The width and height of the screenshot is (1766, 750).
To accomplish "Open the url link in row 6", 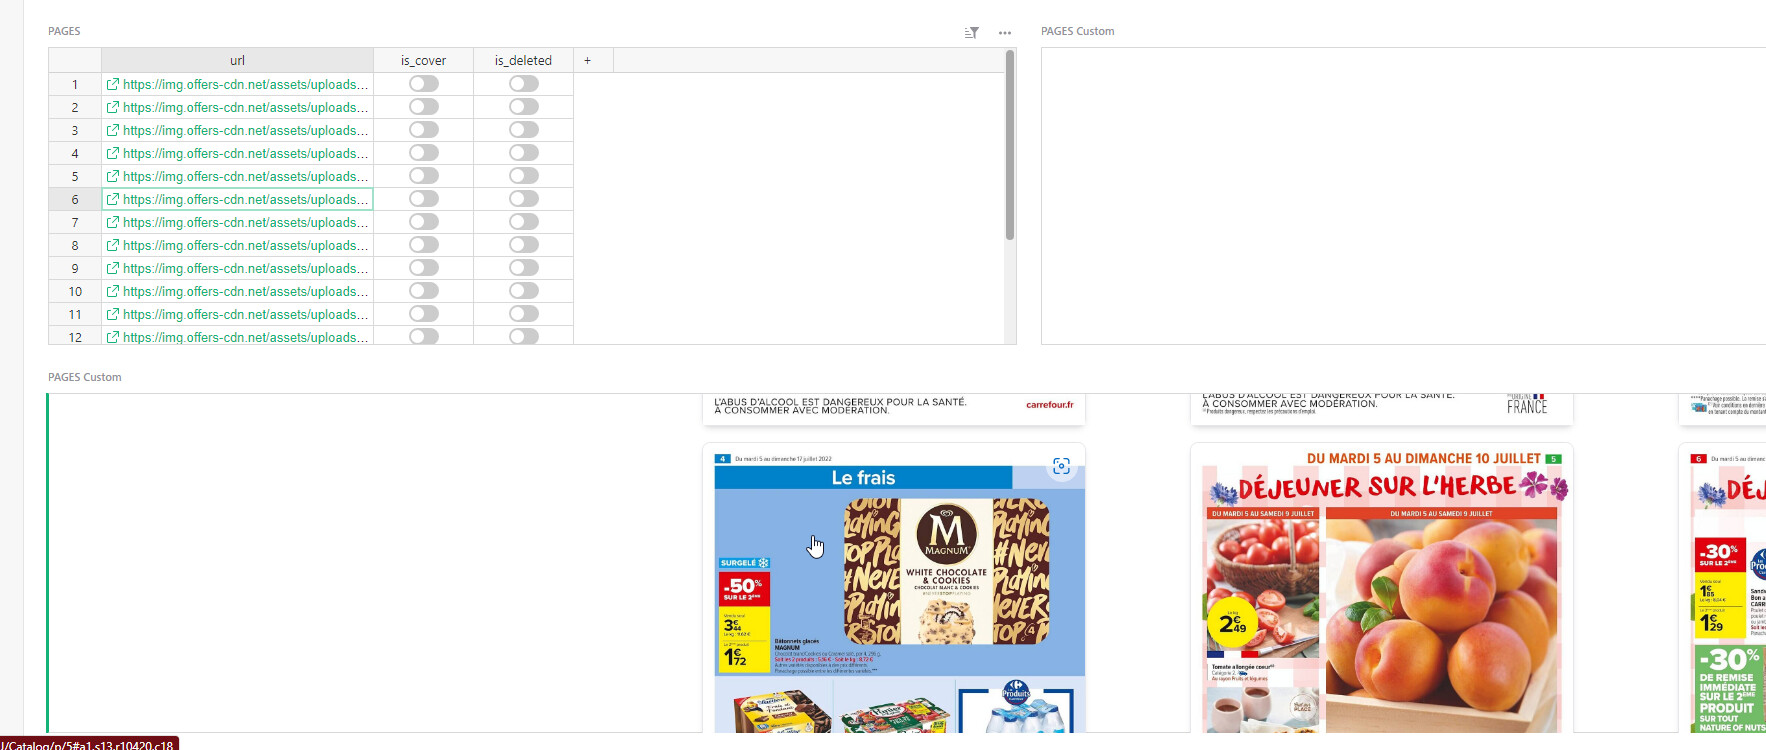I will 245,200.
